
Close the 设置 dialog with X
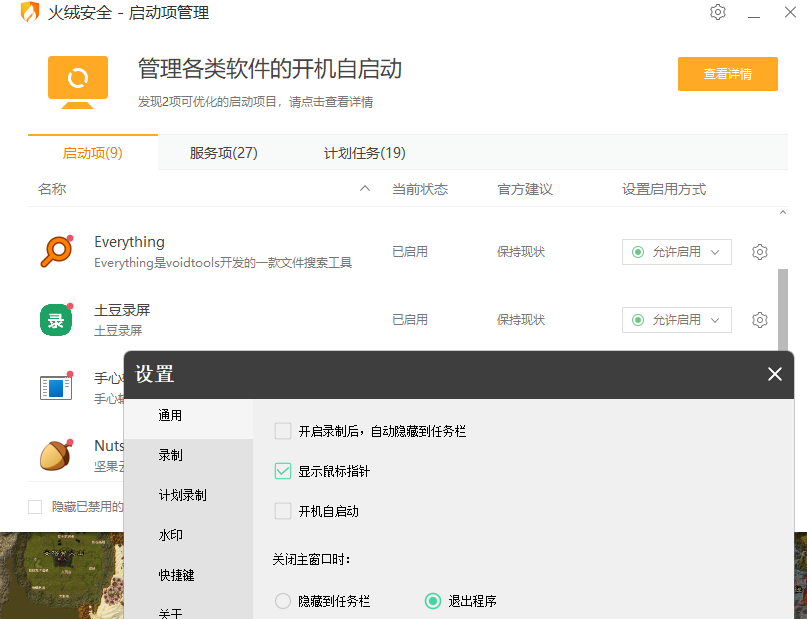774,374
